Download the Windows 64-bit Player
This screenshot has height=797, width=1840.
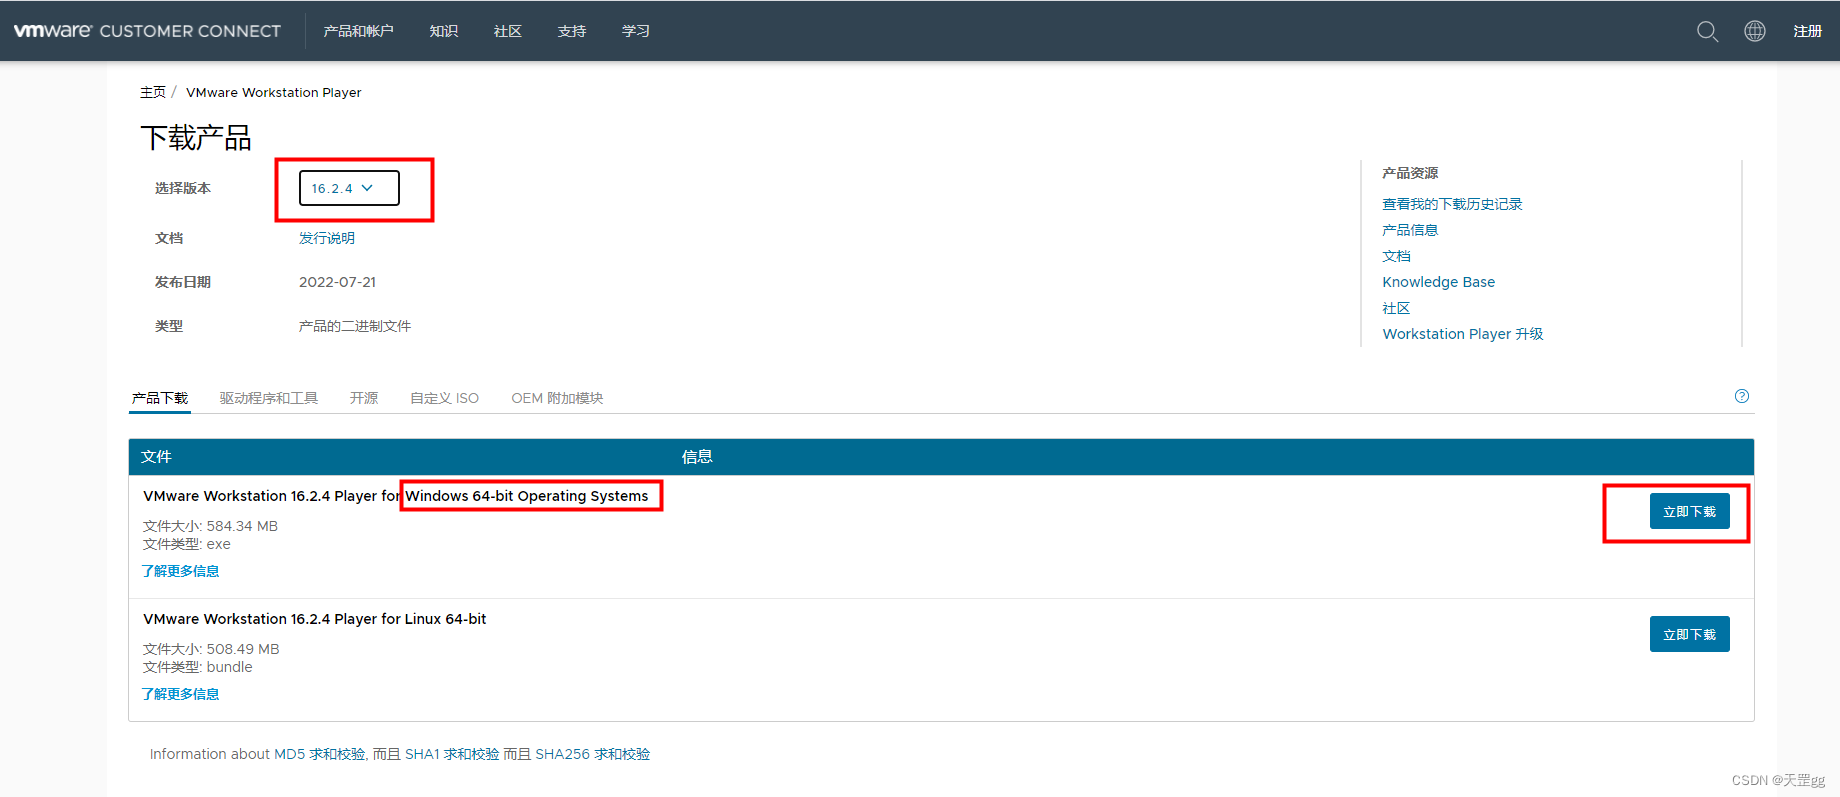[x=1689, y=511]
